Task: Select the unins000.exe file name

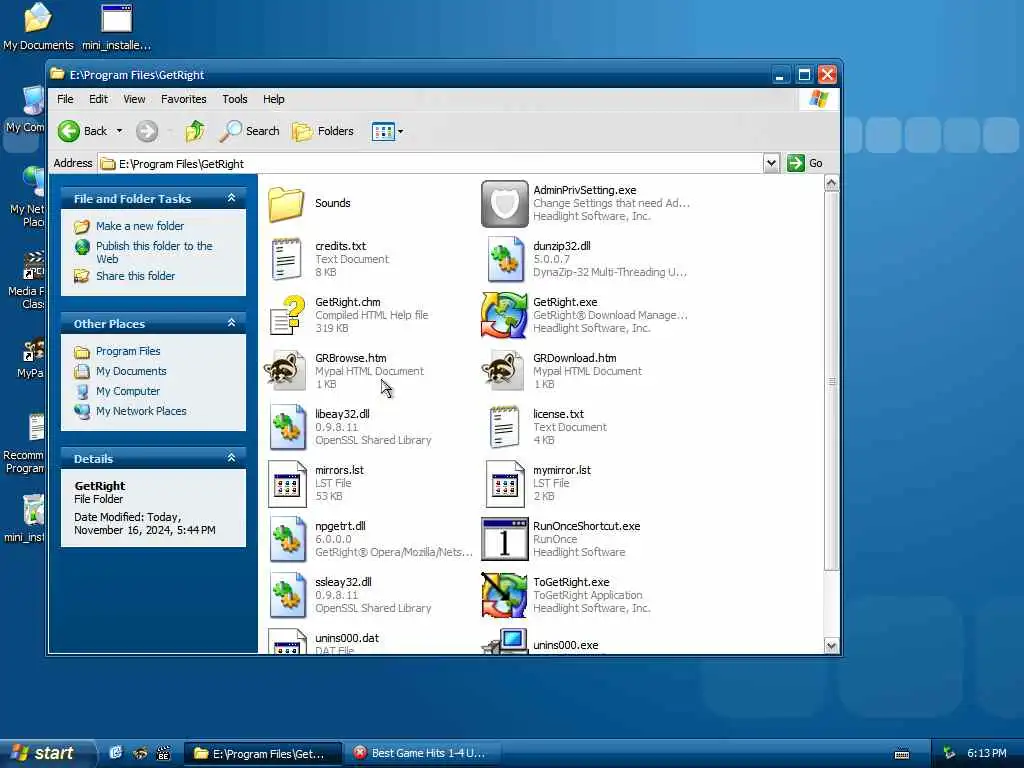Action: tap(566, 645)
